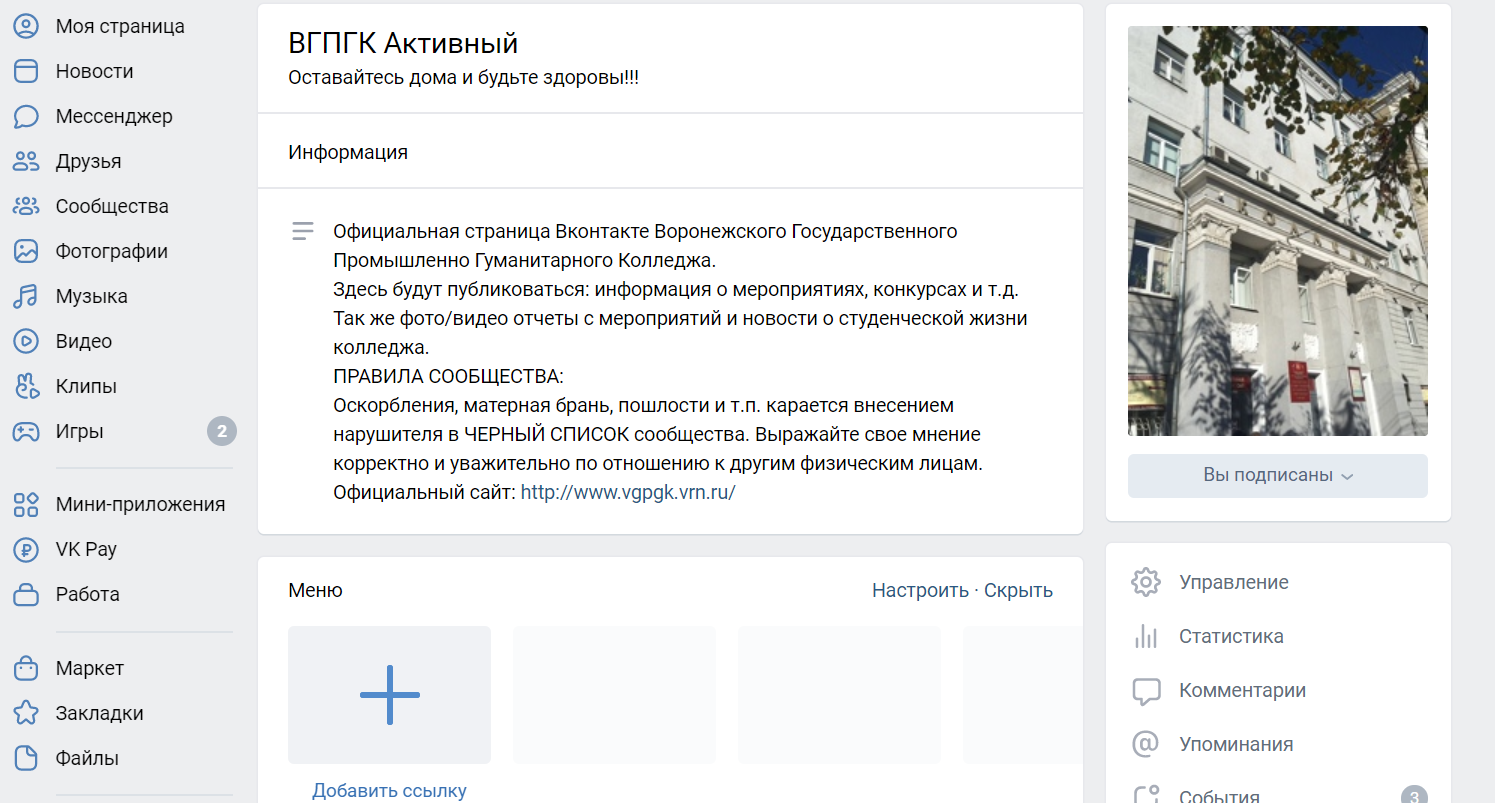Click the plus icon to add link
Screen dimensions: 1495x803
[x=389, y=695]
